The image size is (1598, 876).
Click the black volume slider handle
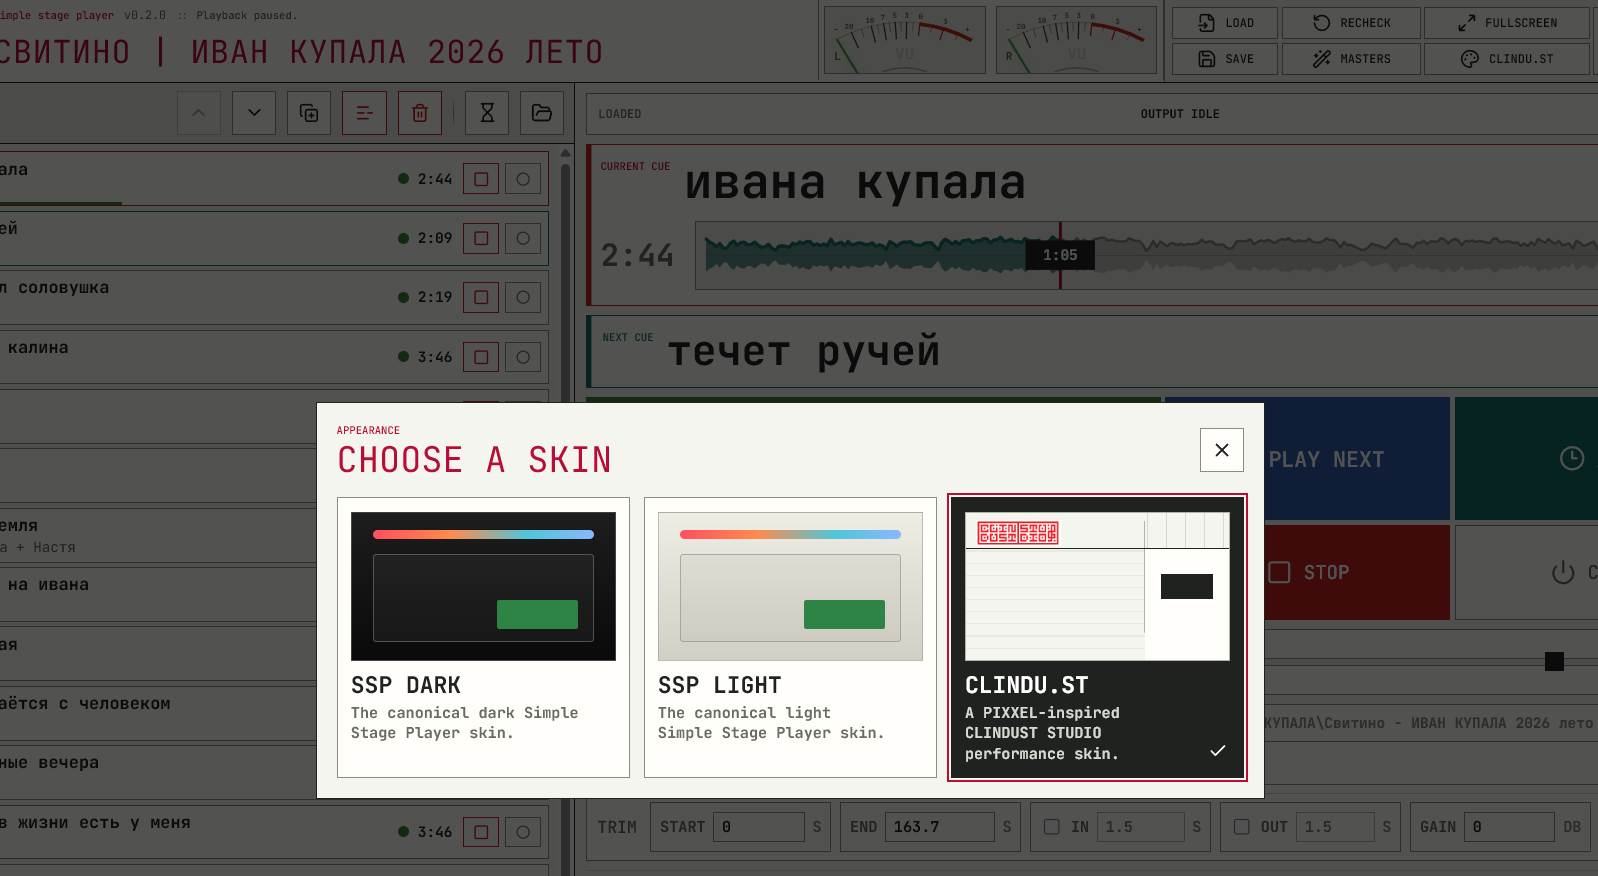(x=1554, y=661)
